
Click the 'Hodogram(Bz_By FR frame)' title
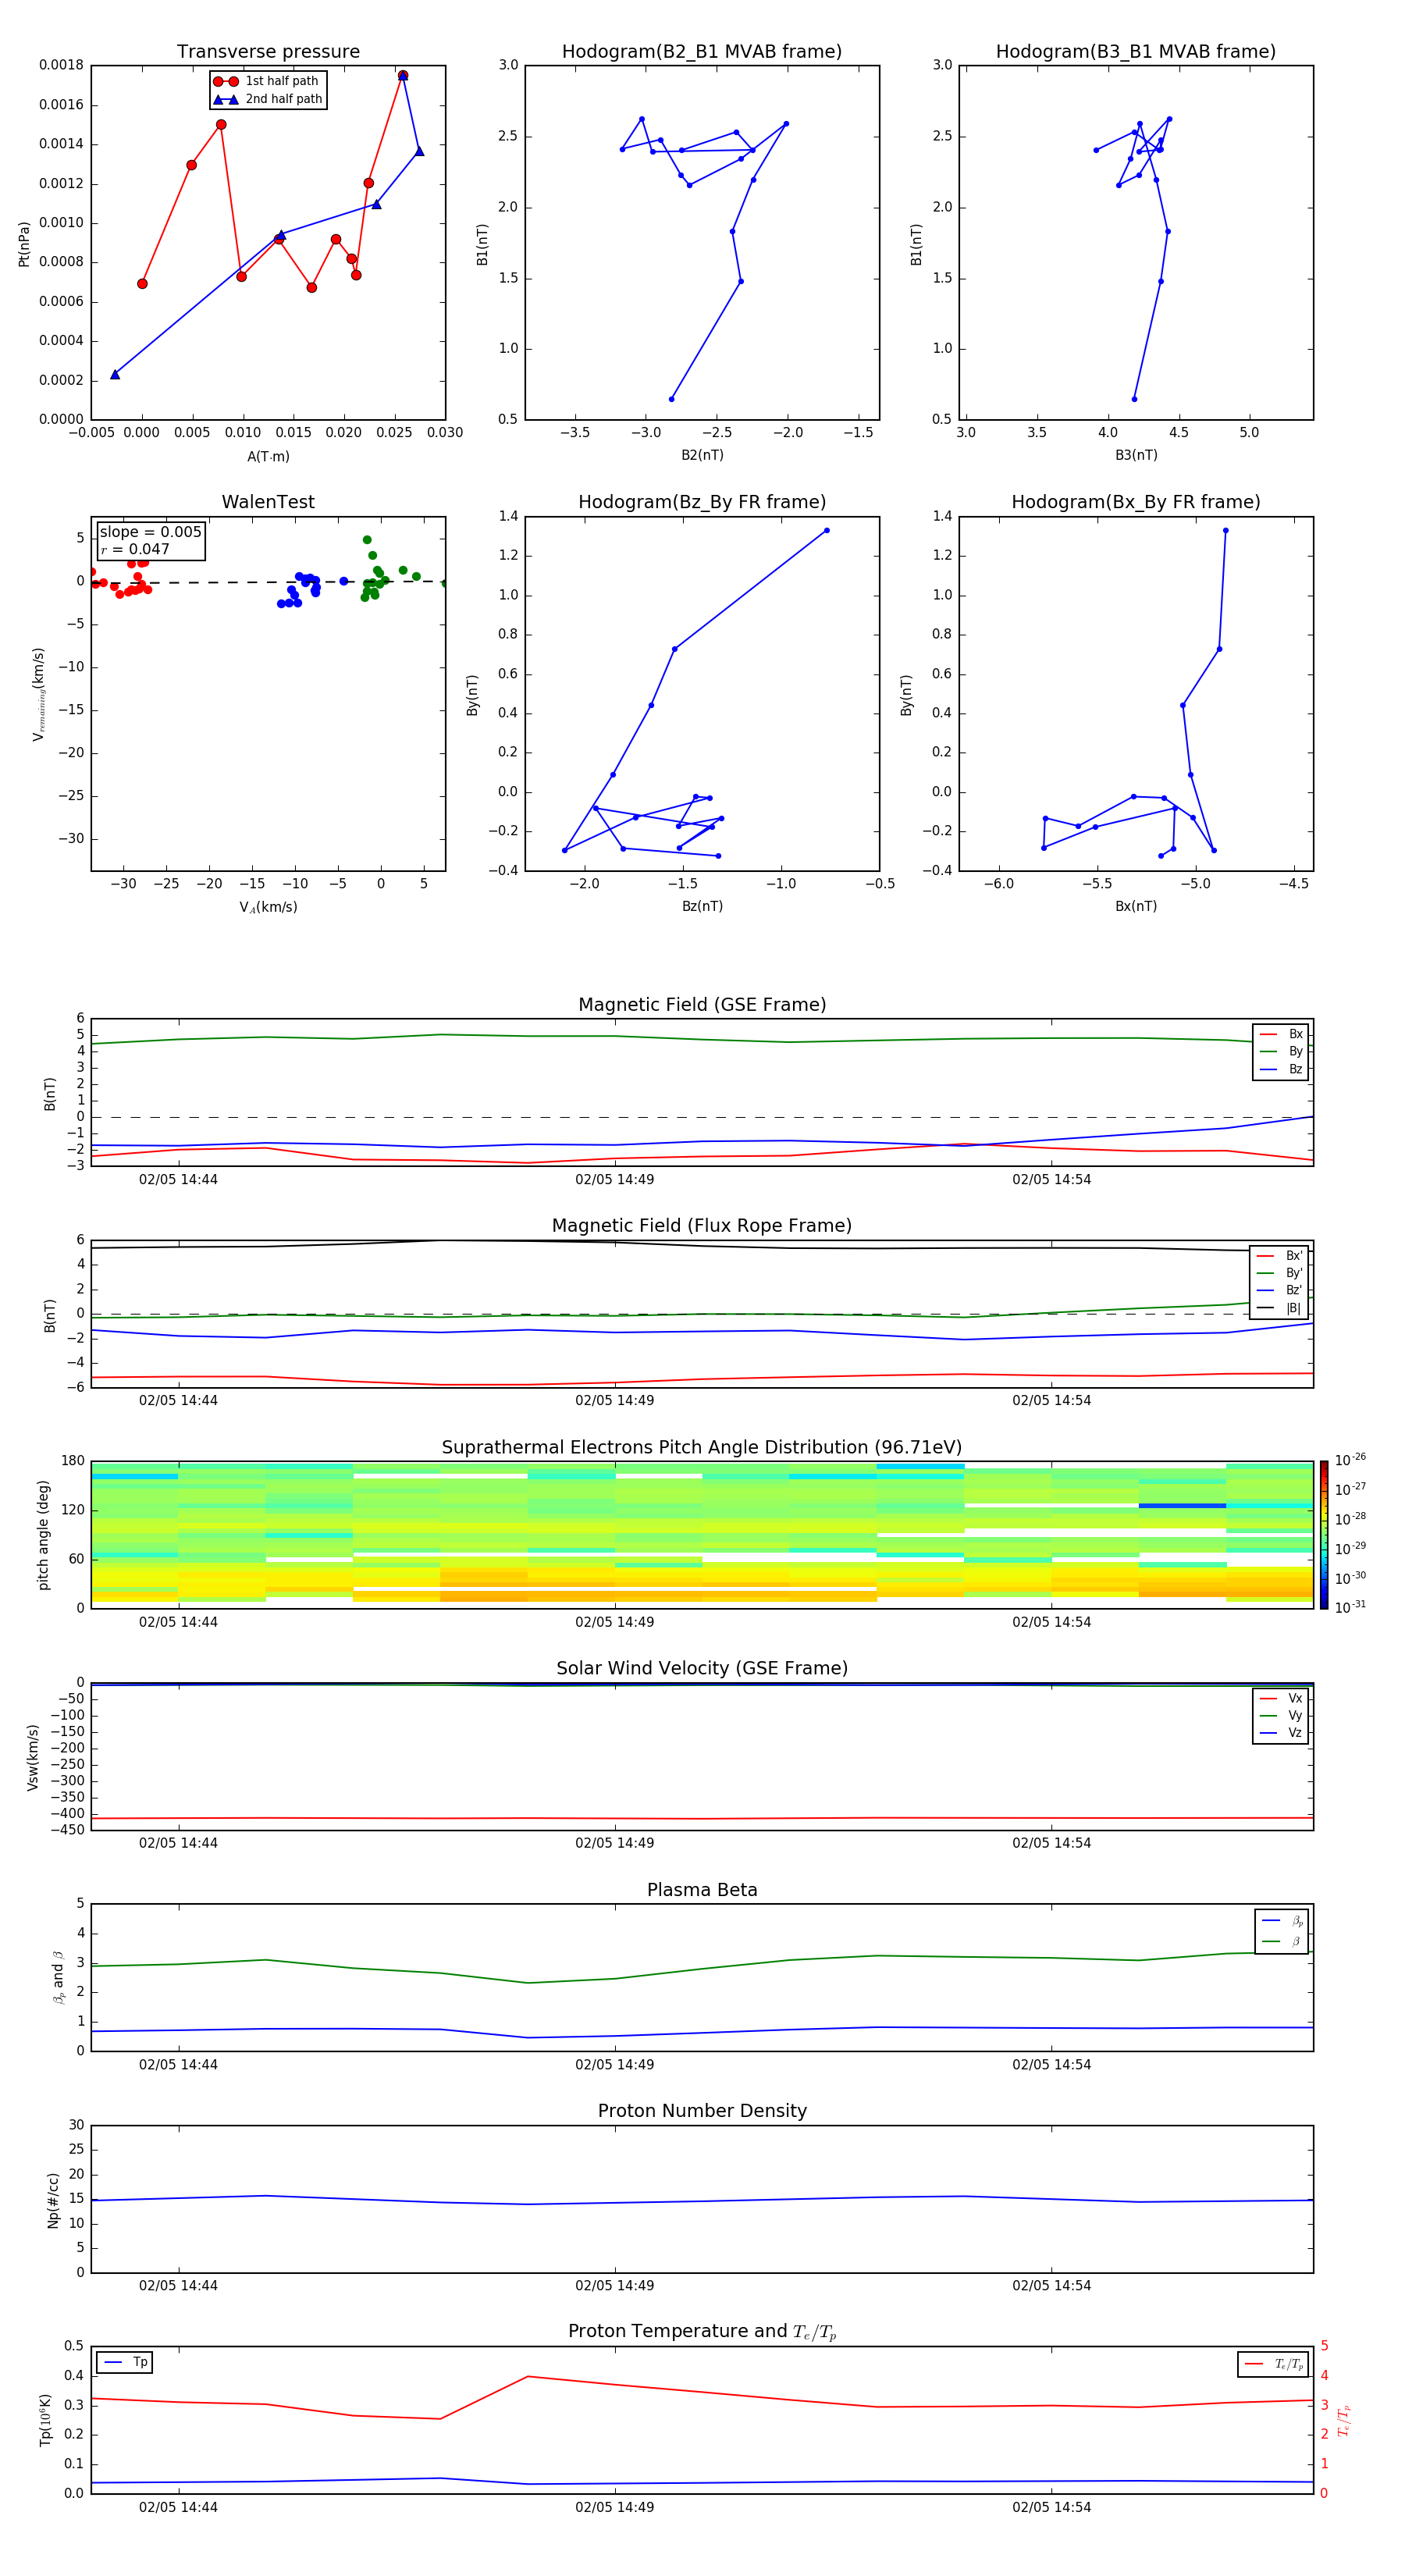click(x=702, y=502)
